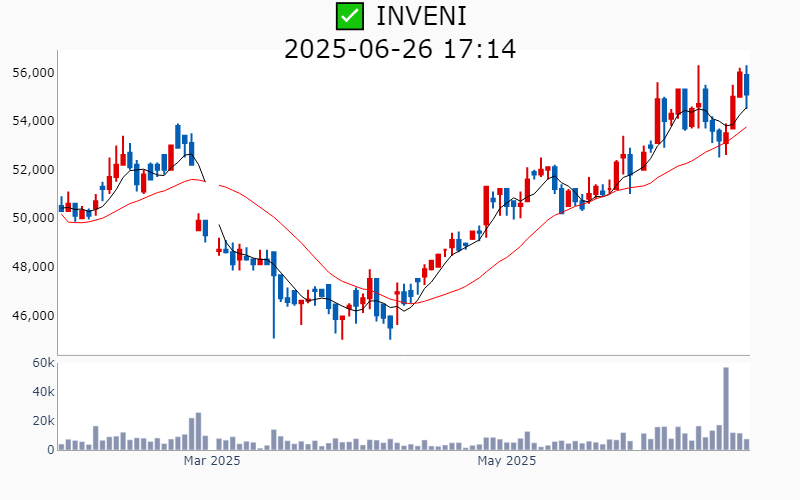Click the May 2025 date axis label
Screen dimensions: 800x500
507,461
